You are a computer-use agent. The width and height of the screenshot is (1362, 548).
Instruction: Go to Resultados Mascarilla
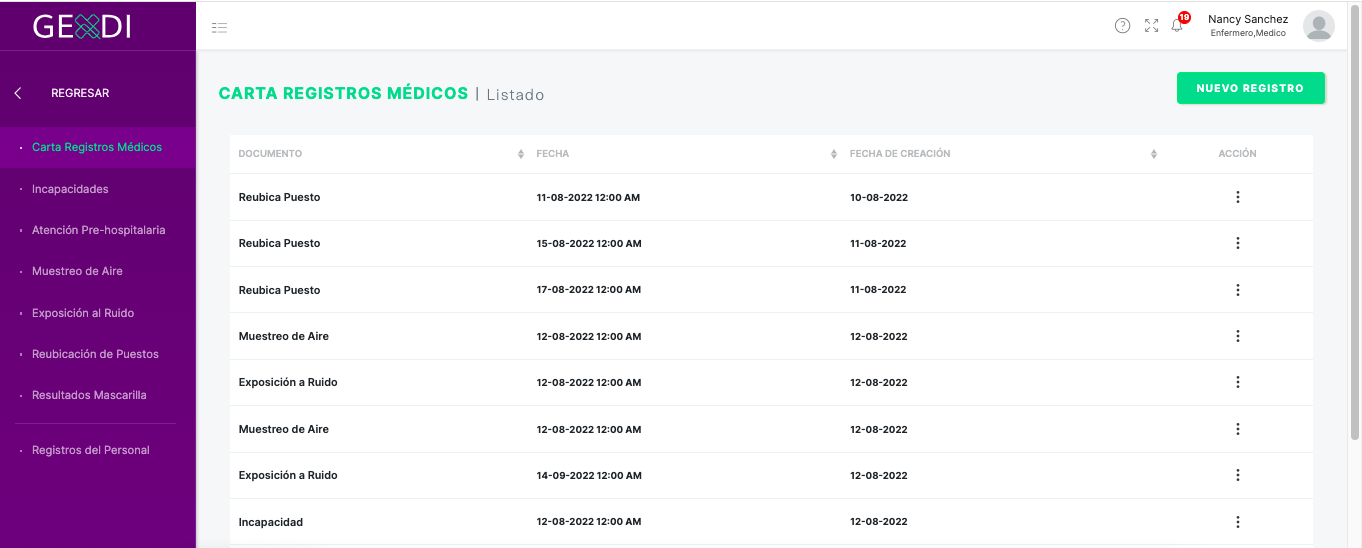coord(89,395)
